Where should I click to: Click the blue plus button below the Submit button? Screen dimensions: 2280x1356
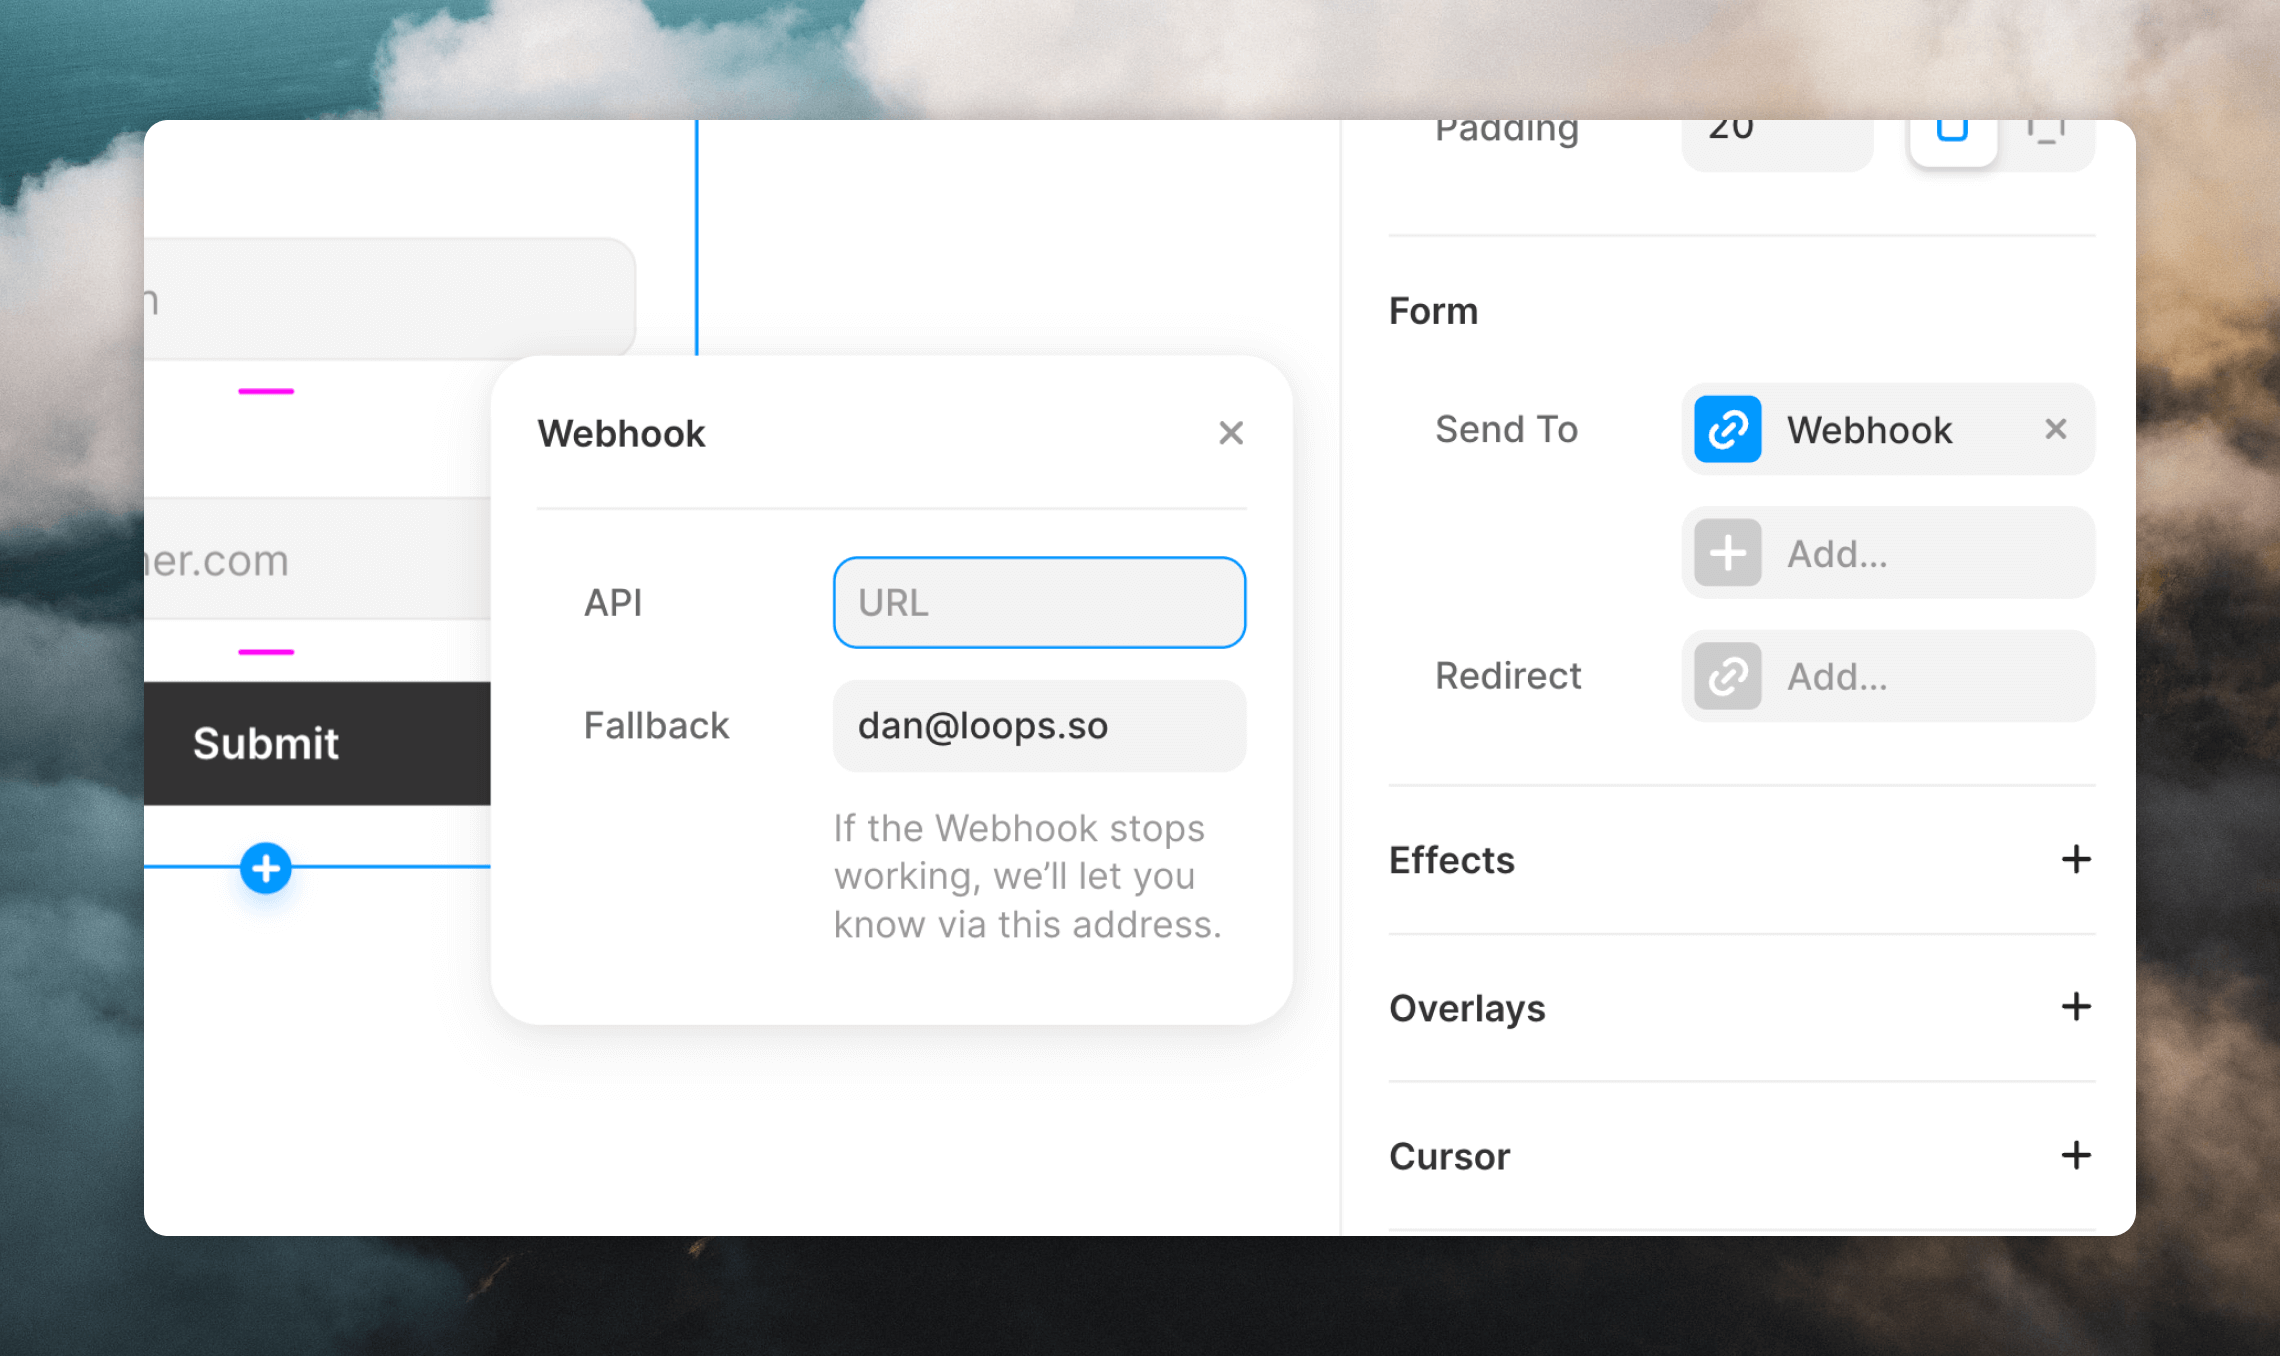tap(264, 868)
